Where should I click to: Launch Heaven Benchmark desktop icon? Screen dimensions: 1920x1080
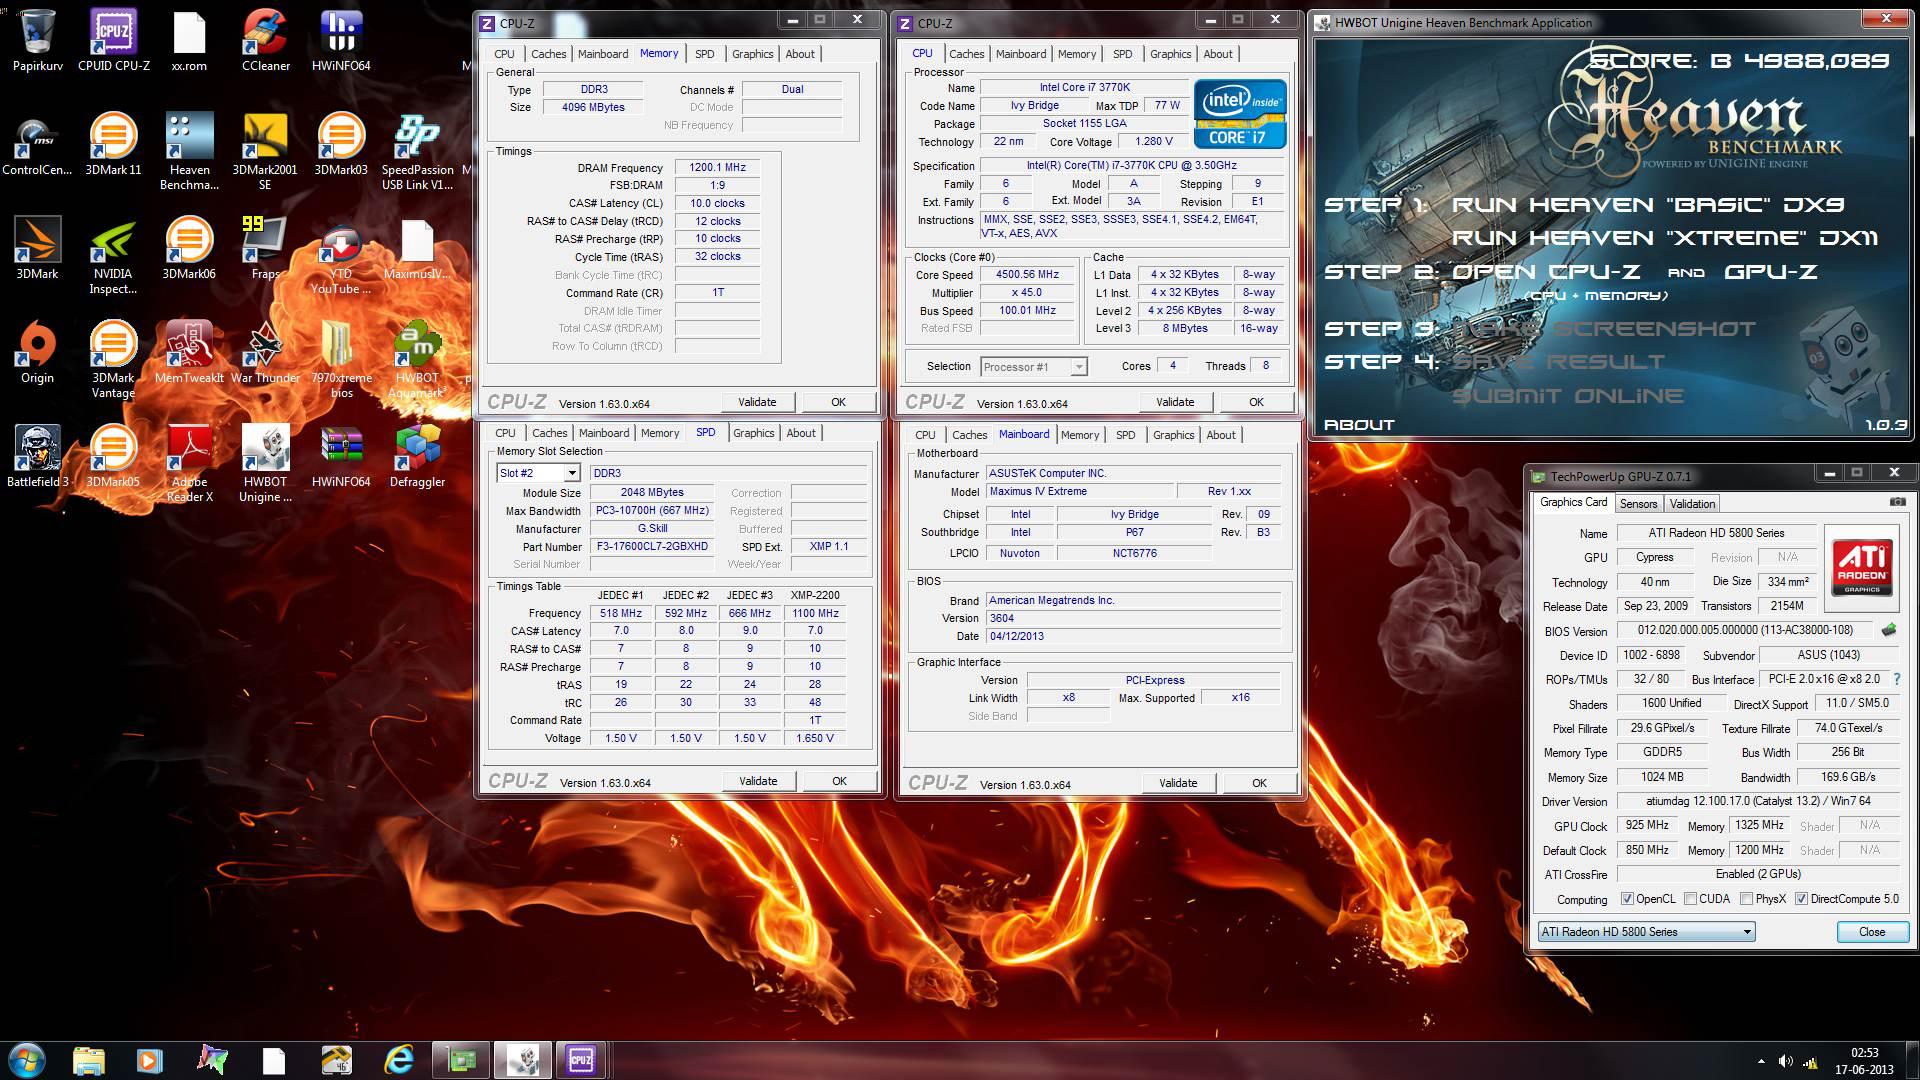189,150
